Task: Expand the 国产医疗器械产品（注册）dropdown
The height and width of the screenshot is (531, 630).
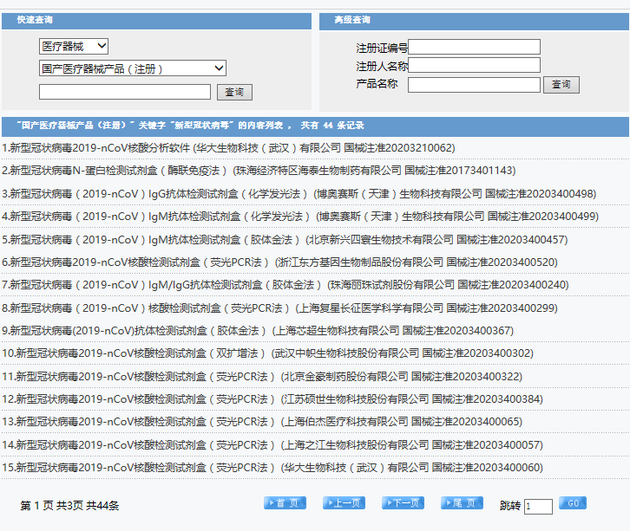Action: [x=132, y=68]
